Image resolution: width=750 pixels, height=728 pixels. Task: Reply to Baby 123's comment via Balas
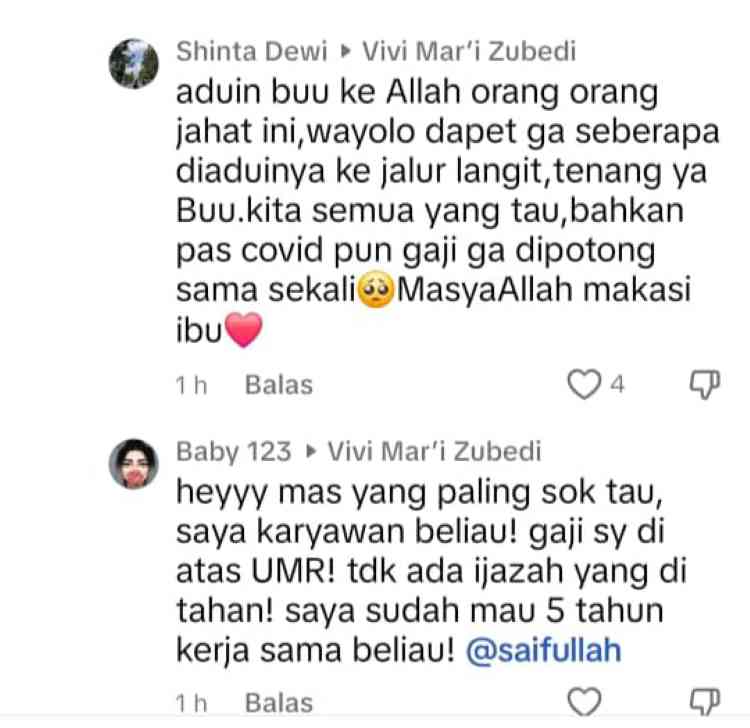click(x=279, y=703)
